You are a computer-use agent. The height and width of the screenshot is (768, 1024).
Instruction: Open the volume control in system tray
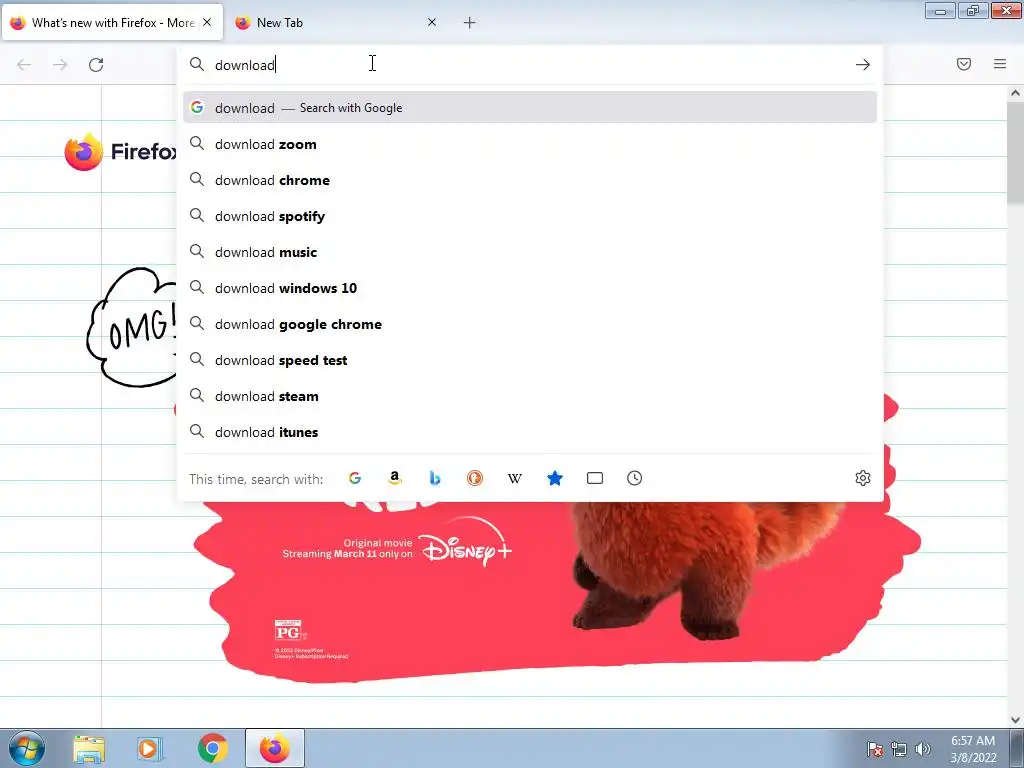click(923, 749)
